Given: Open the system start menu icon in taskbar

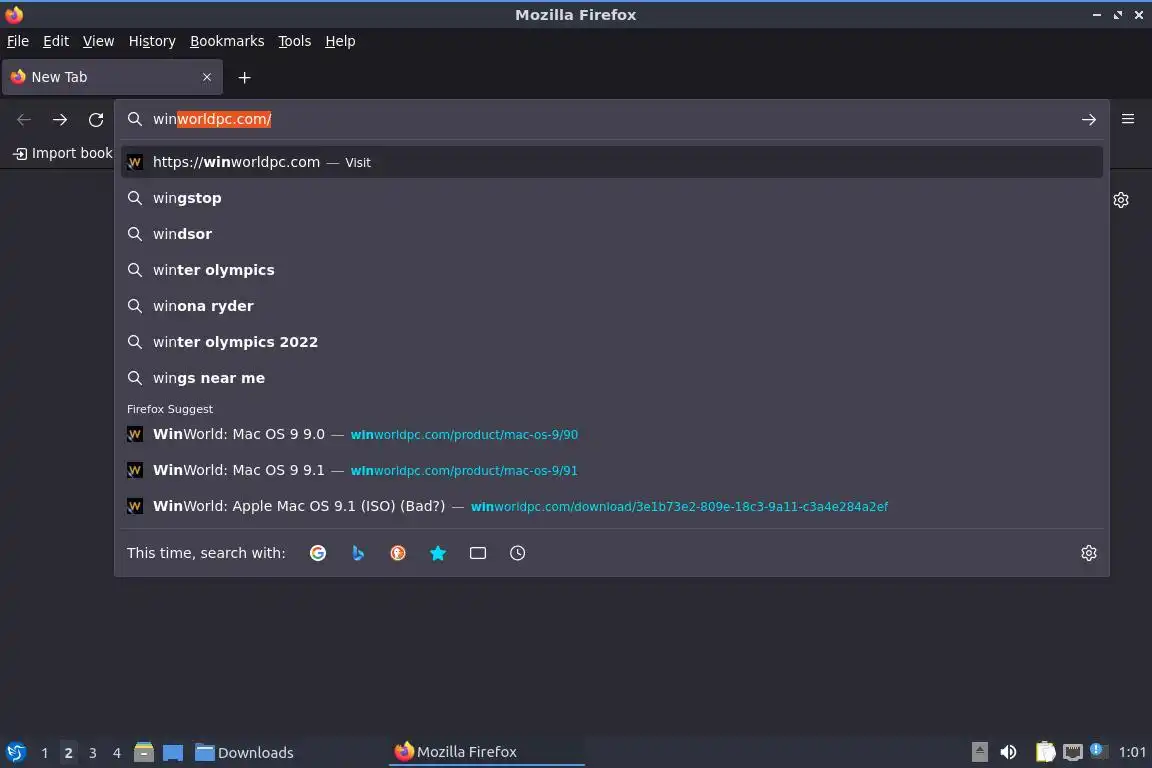Looking at the screenshot, I should pyautogui.click(x=15, y=752).
